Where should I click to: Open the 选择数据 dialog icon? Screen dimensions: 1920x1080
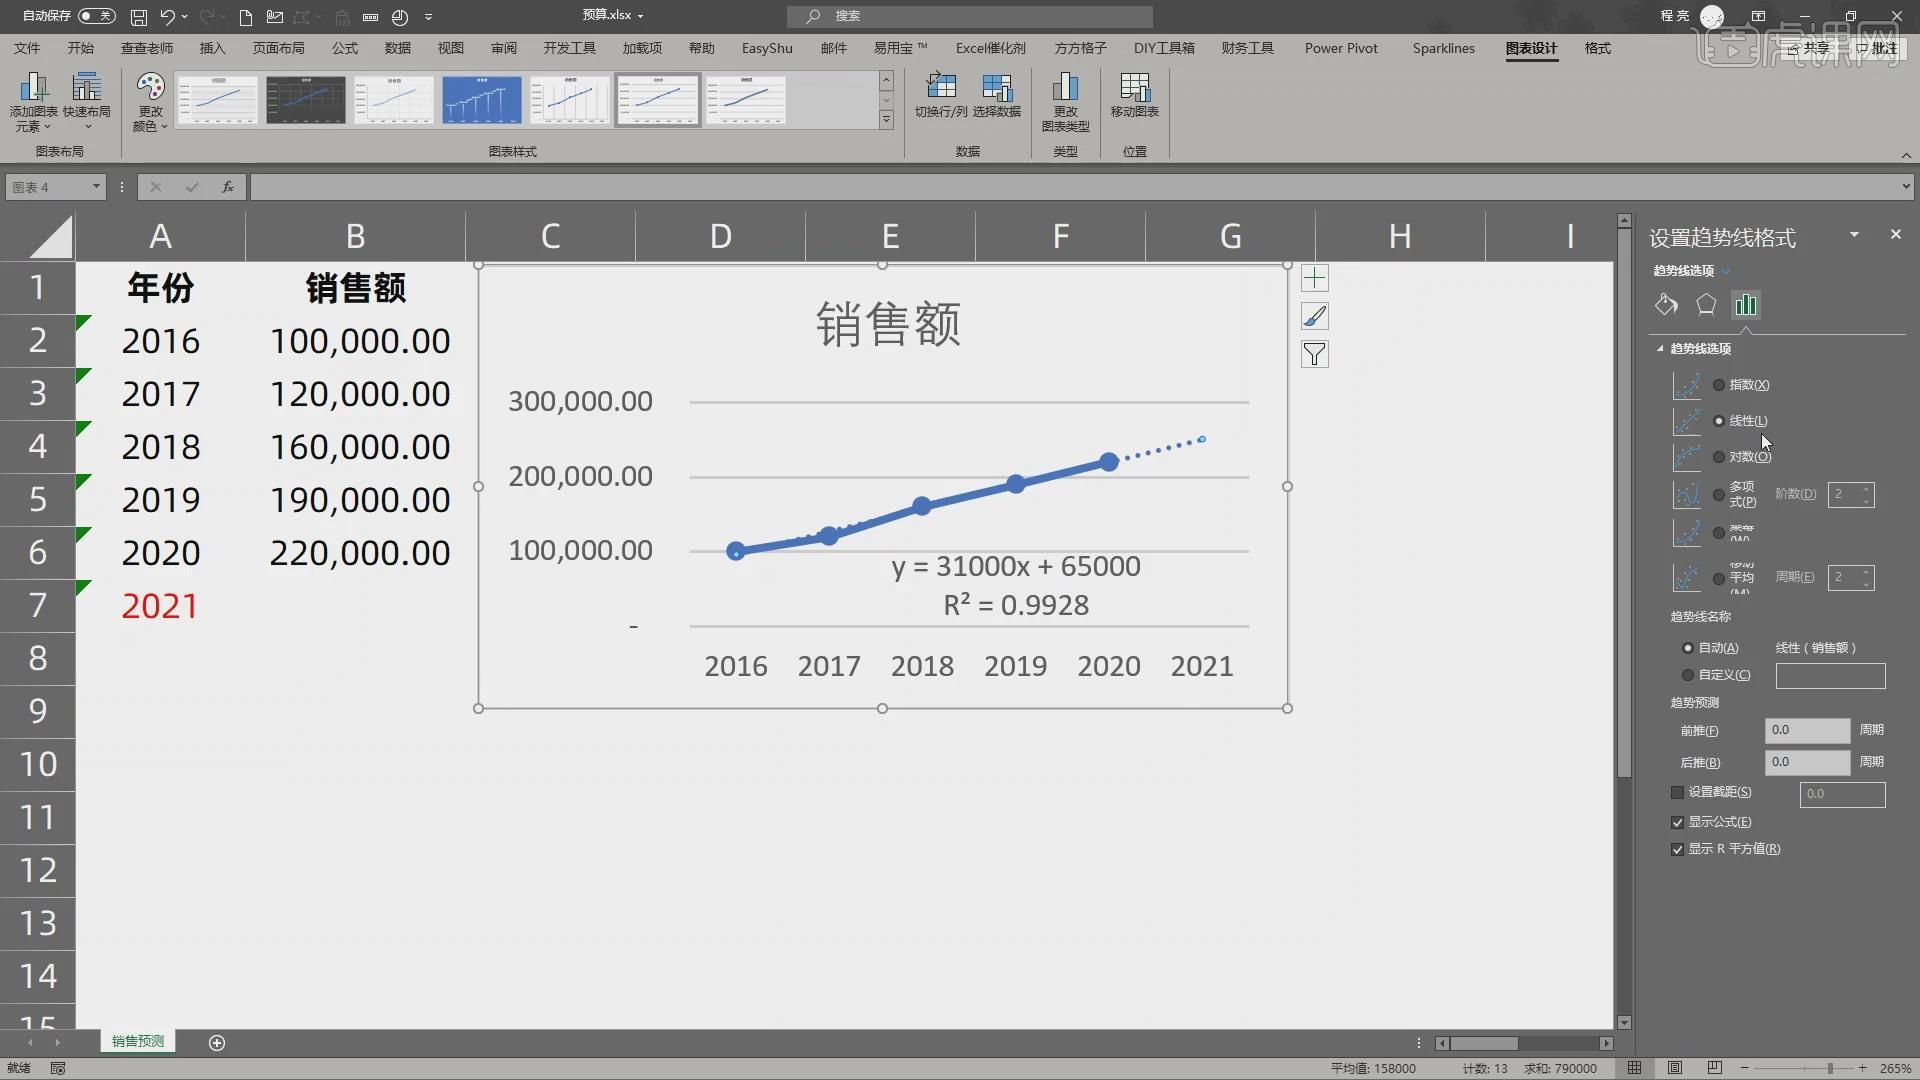[x=999, y=97]
